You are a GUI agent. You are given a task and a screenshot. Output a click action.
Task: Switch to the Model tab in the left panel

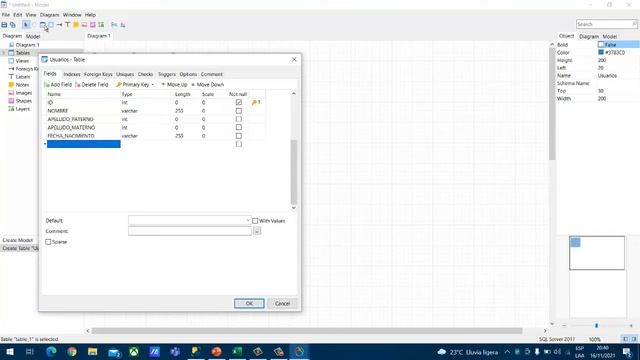[x=33, y=36]
